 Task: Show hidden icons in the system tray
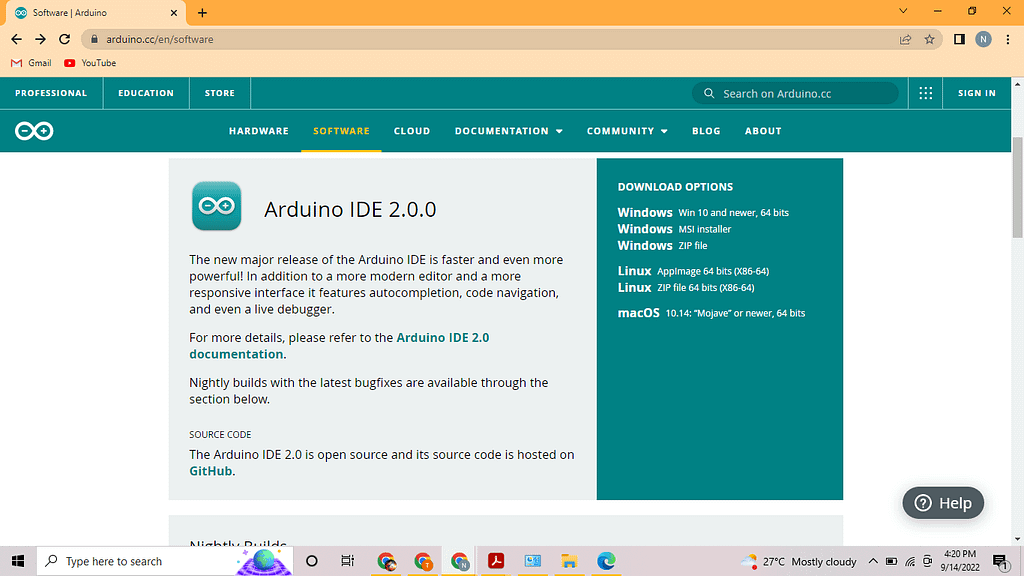click(873, 561)
